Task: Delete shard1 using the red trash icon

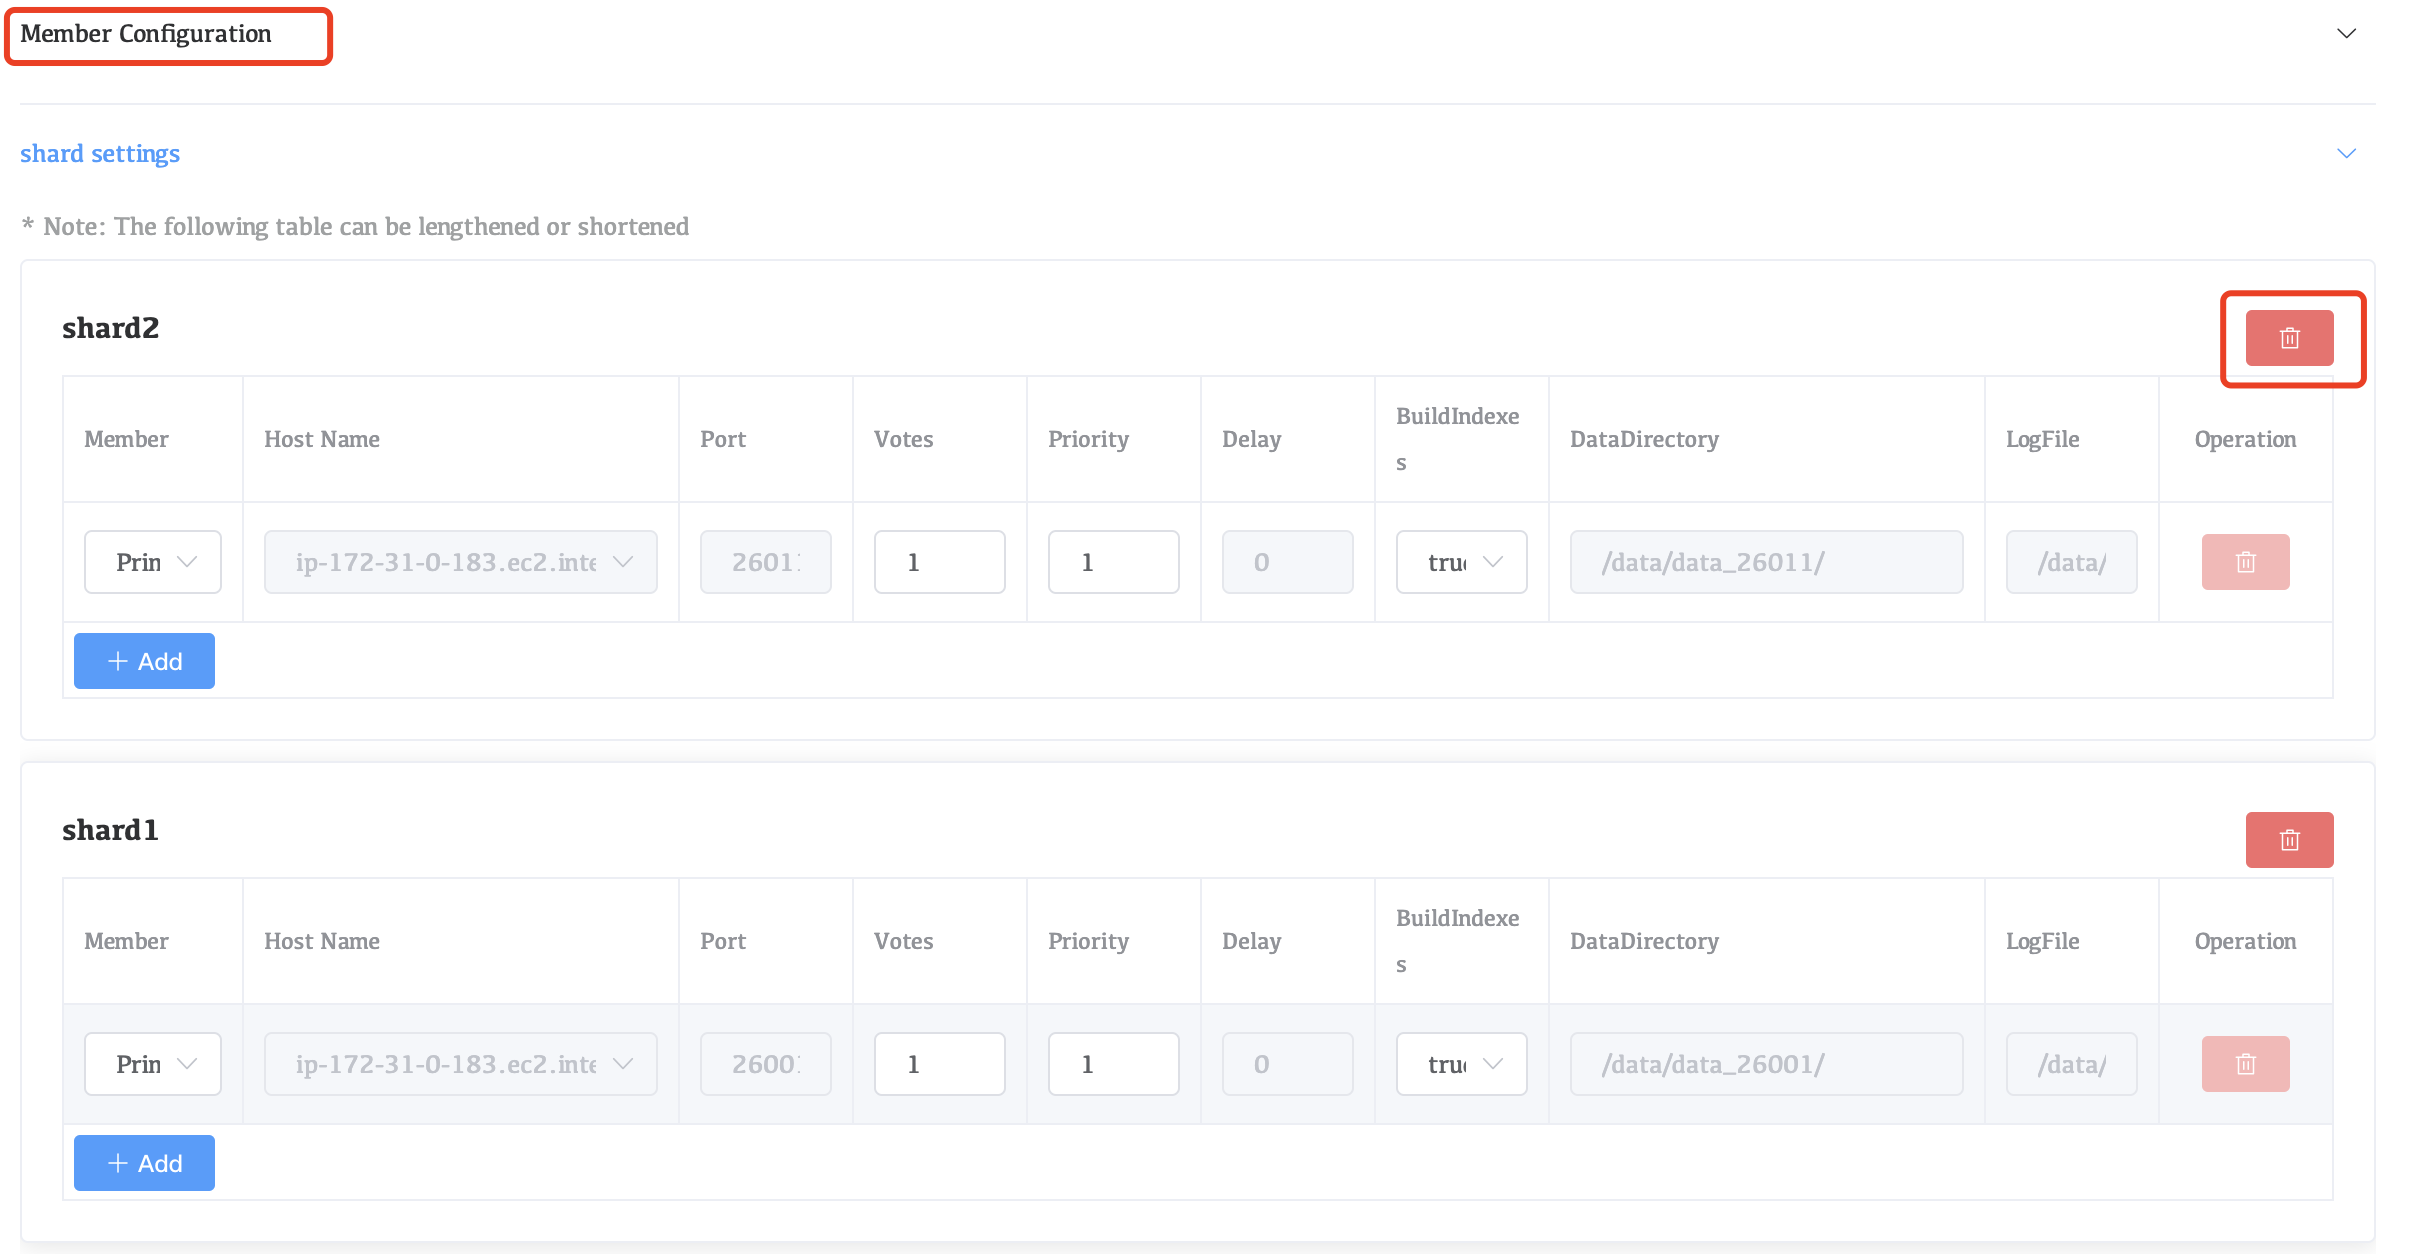Action: coord(2289,840)
